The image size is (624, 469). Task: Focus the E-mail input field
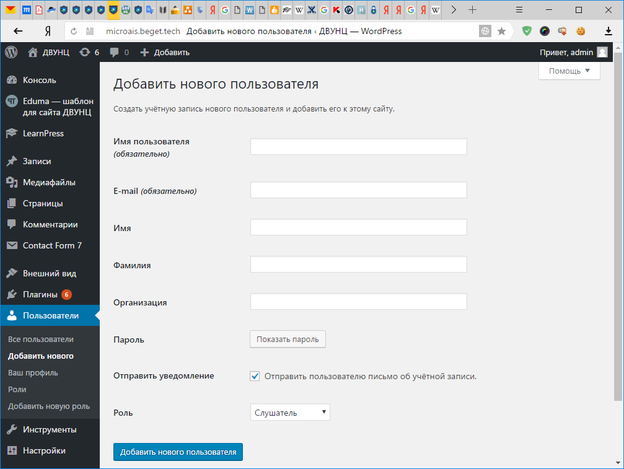click(358, 190)
